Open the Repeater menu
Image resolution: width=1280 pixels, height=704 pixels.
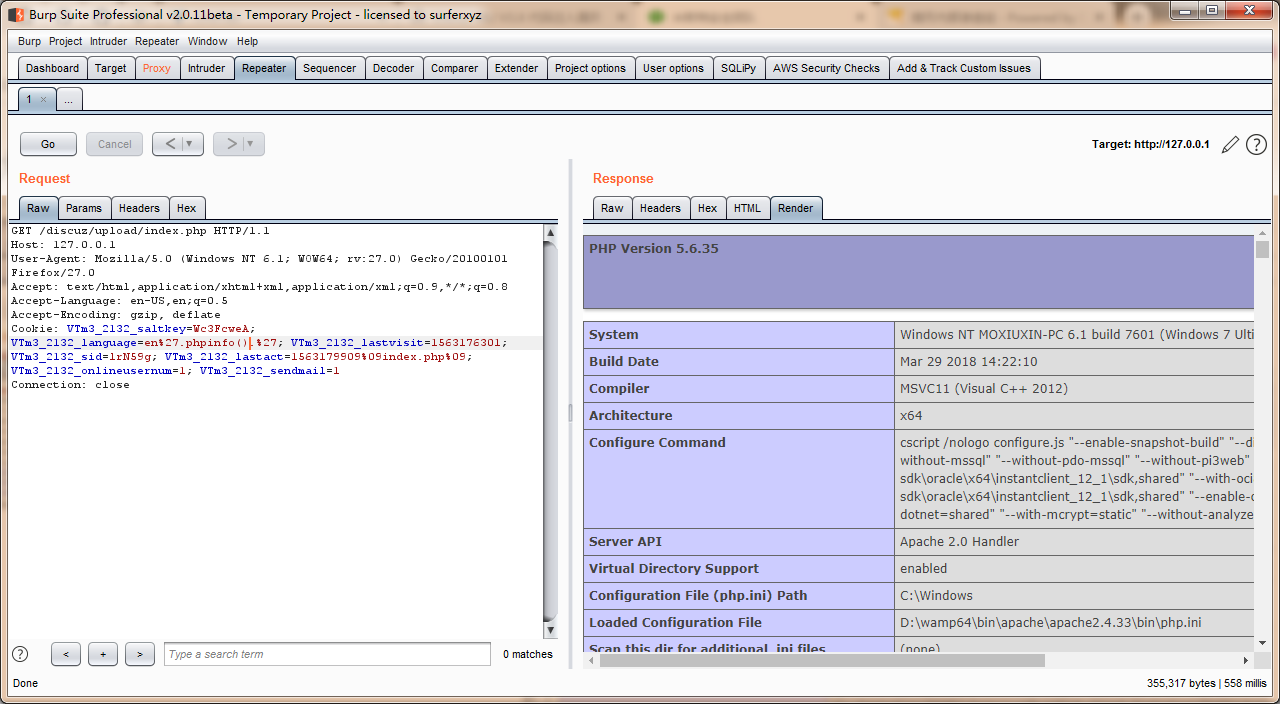(157, 41)
